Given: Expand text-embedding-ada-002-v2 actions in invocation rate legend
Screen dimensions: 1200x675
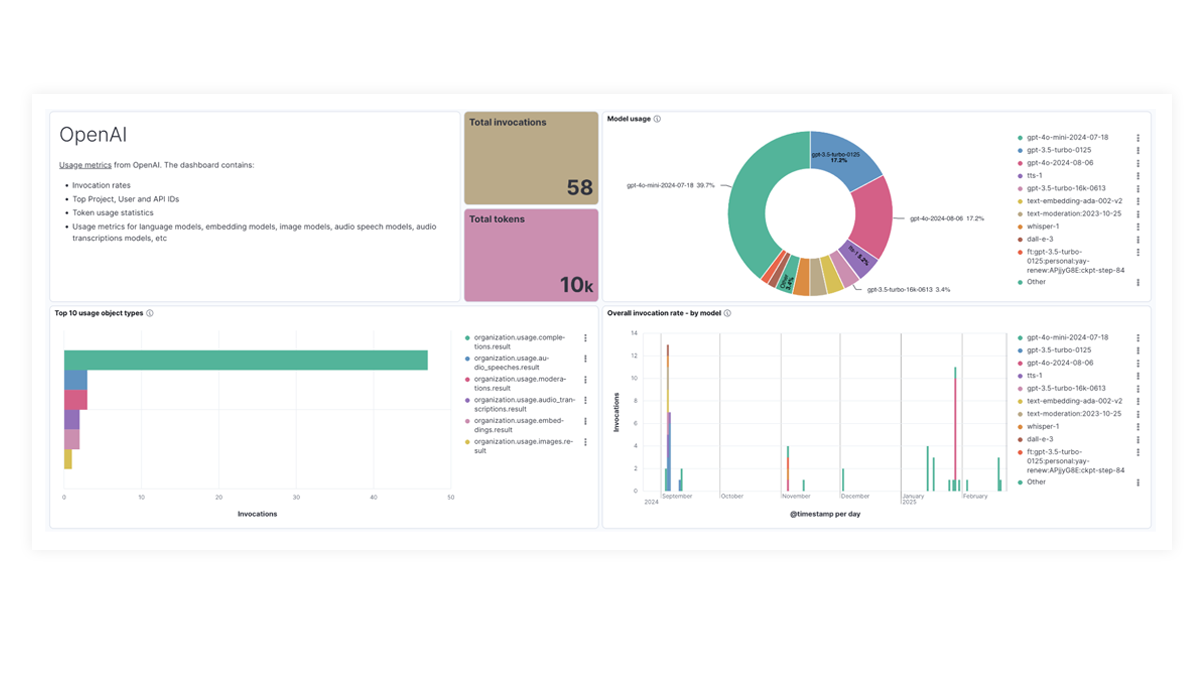Looking at the screenshot, I should (1138, 401).
